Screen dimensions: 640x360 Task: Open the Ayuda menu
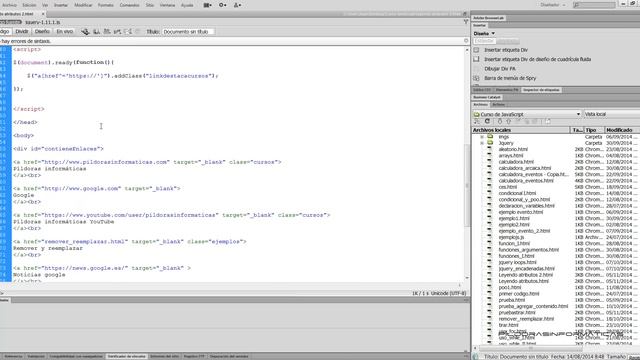point(187,5)
